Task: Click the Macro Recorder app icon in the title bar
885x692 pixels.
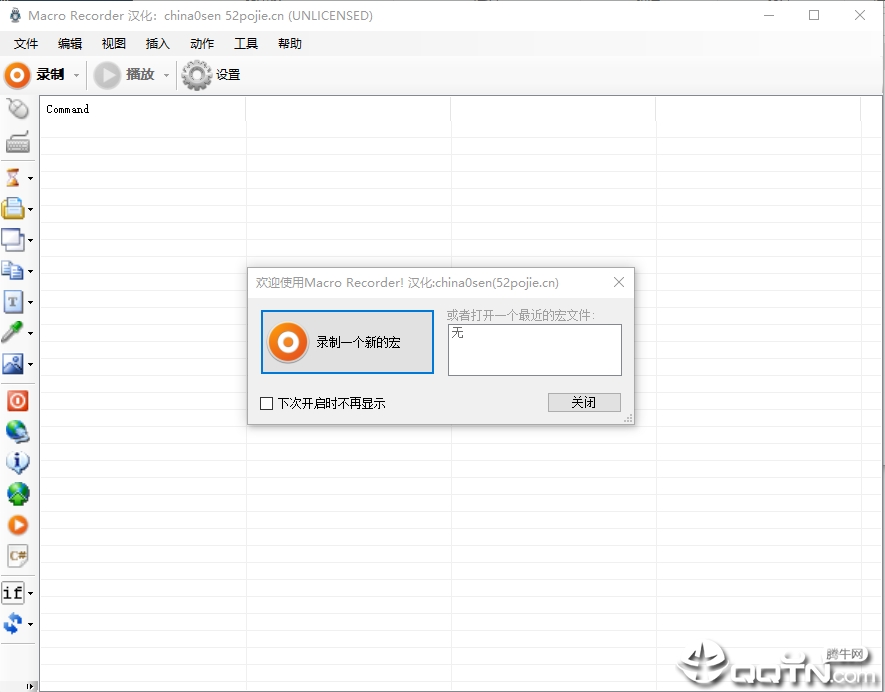Action: coord(15,15)
